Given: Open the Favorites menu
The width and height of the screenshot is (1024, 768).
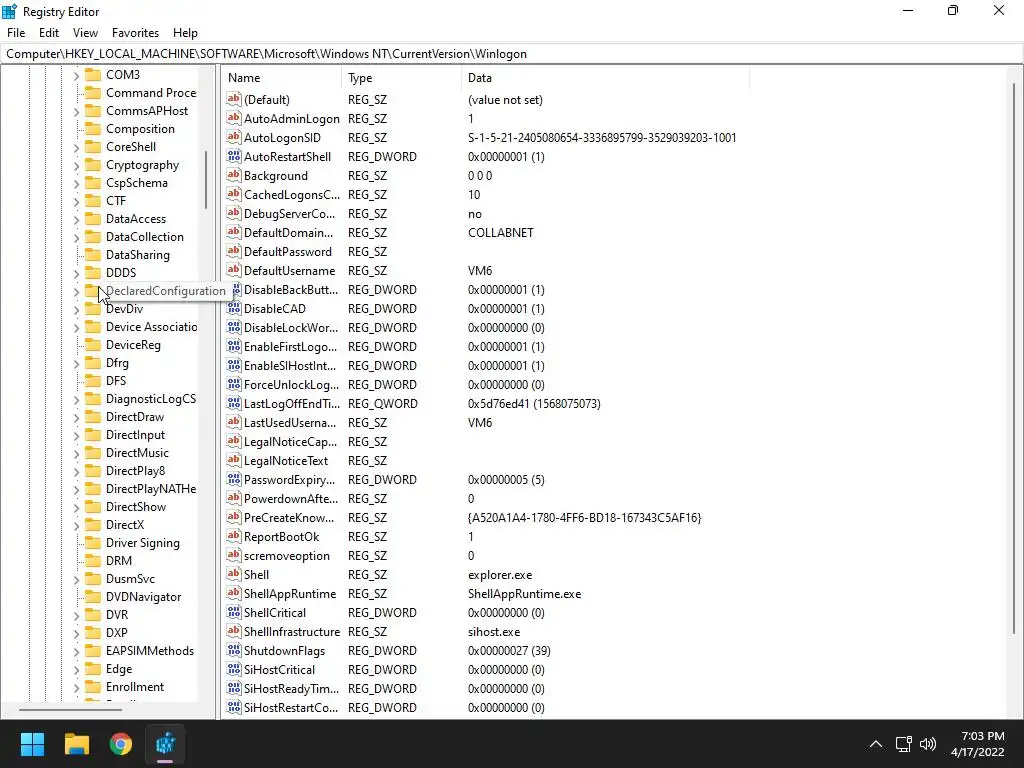Looking at the screenshot, I should 135,33.
